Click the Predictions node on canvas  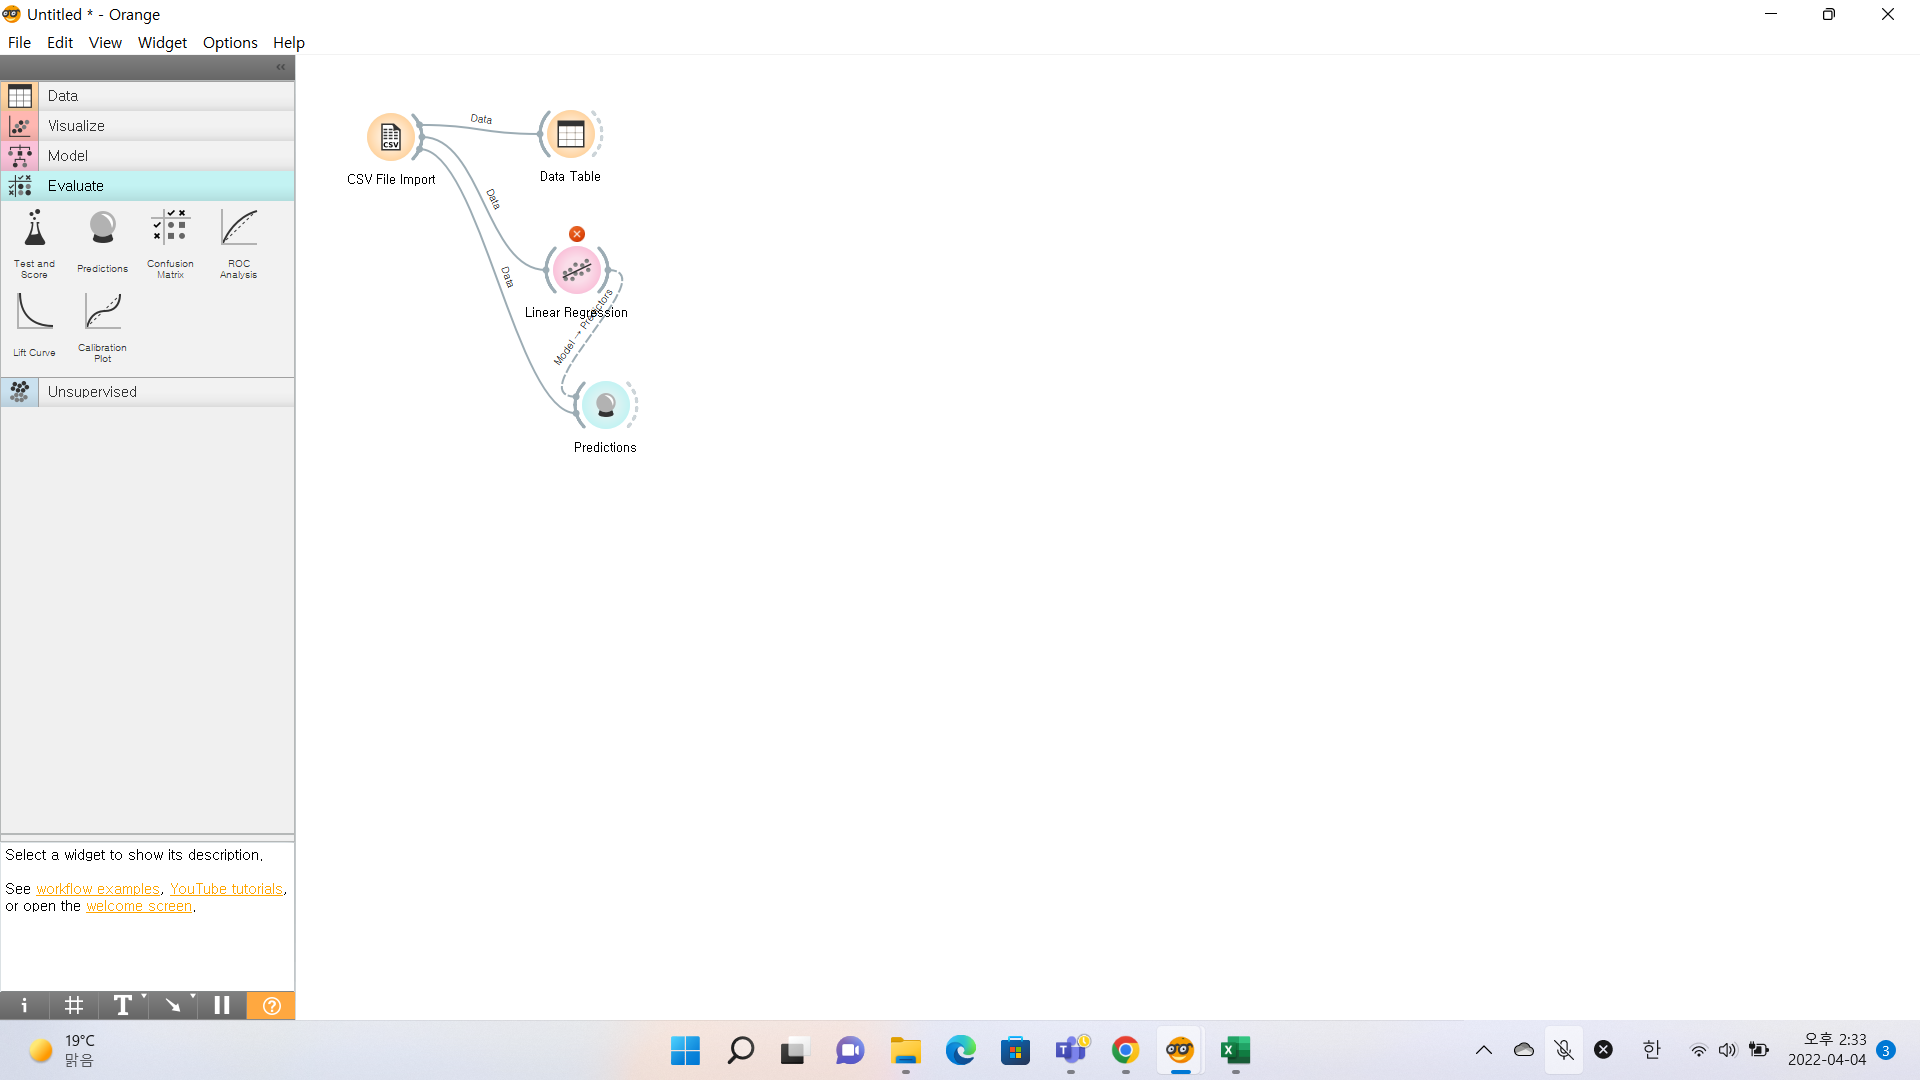[605, 405]
